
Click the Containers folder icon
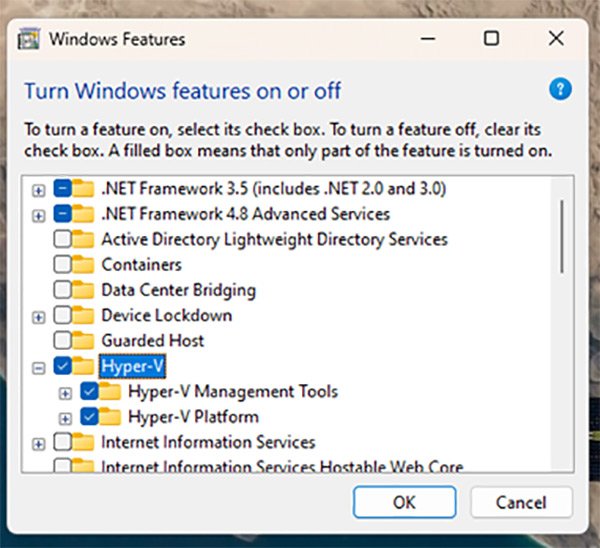pos(84,265)
